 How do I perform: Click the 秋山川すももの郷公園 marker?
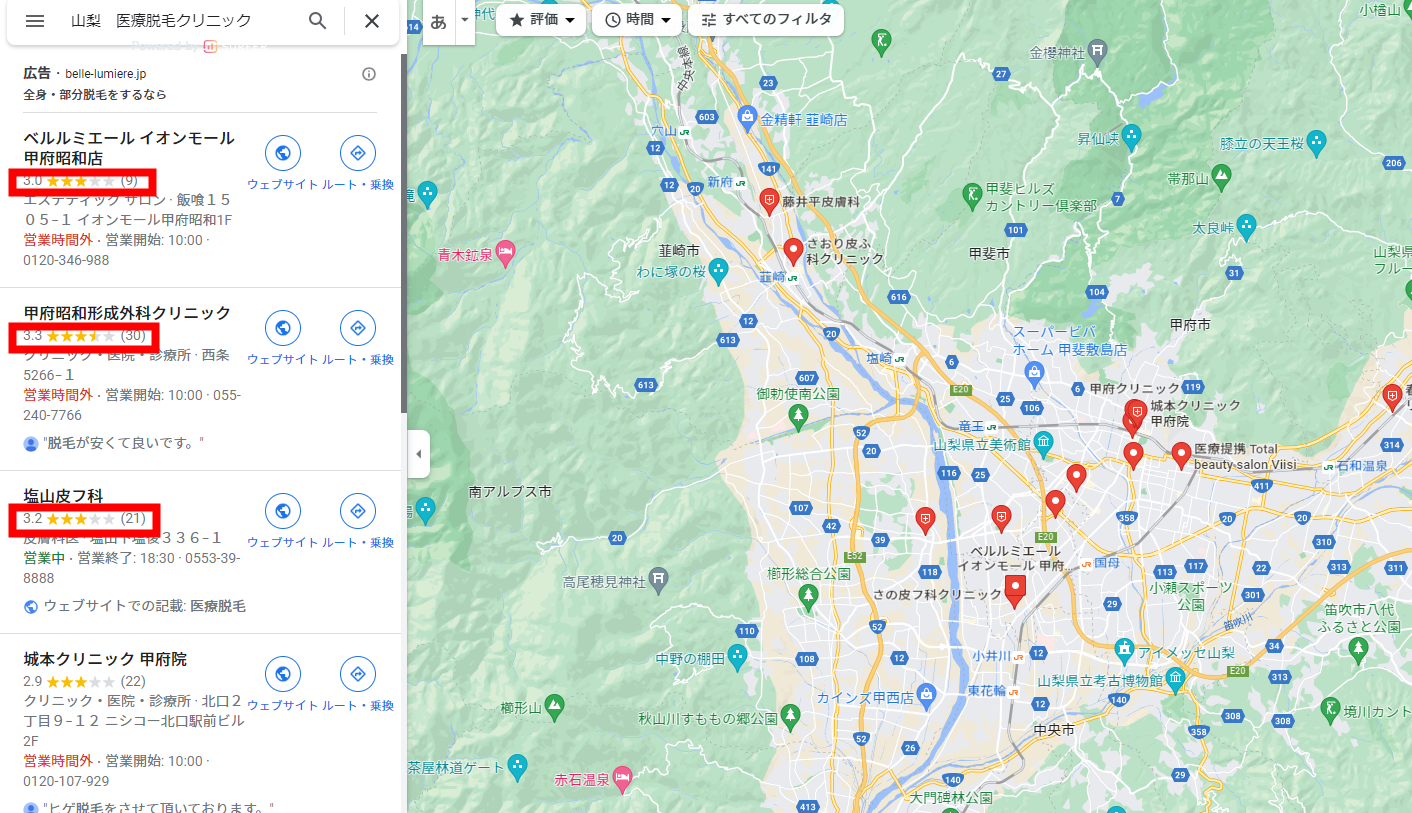click(x=790, y=716)
